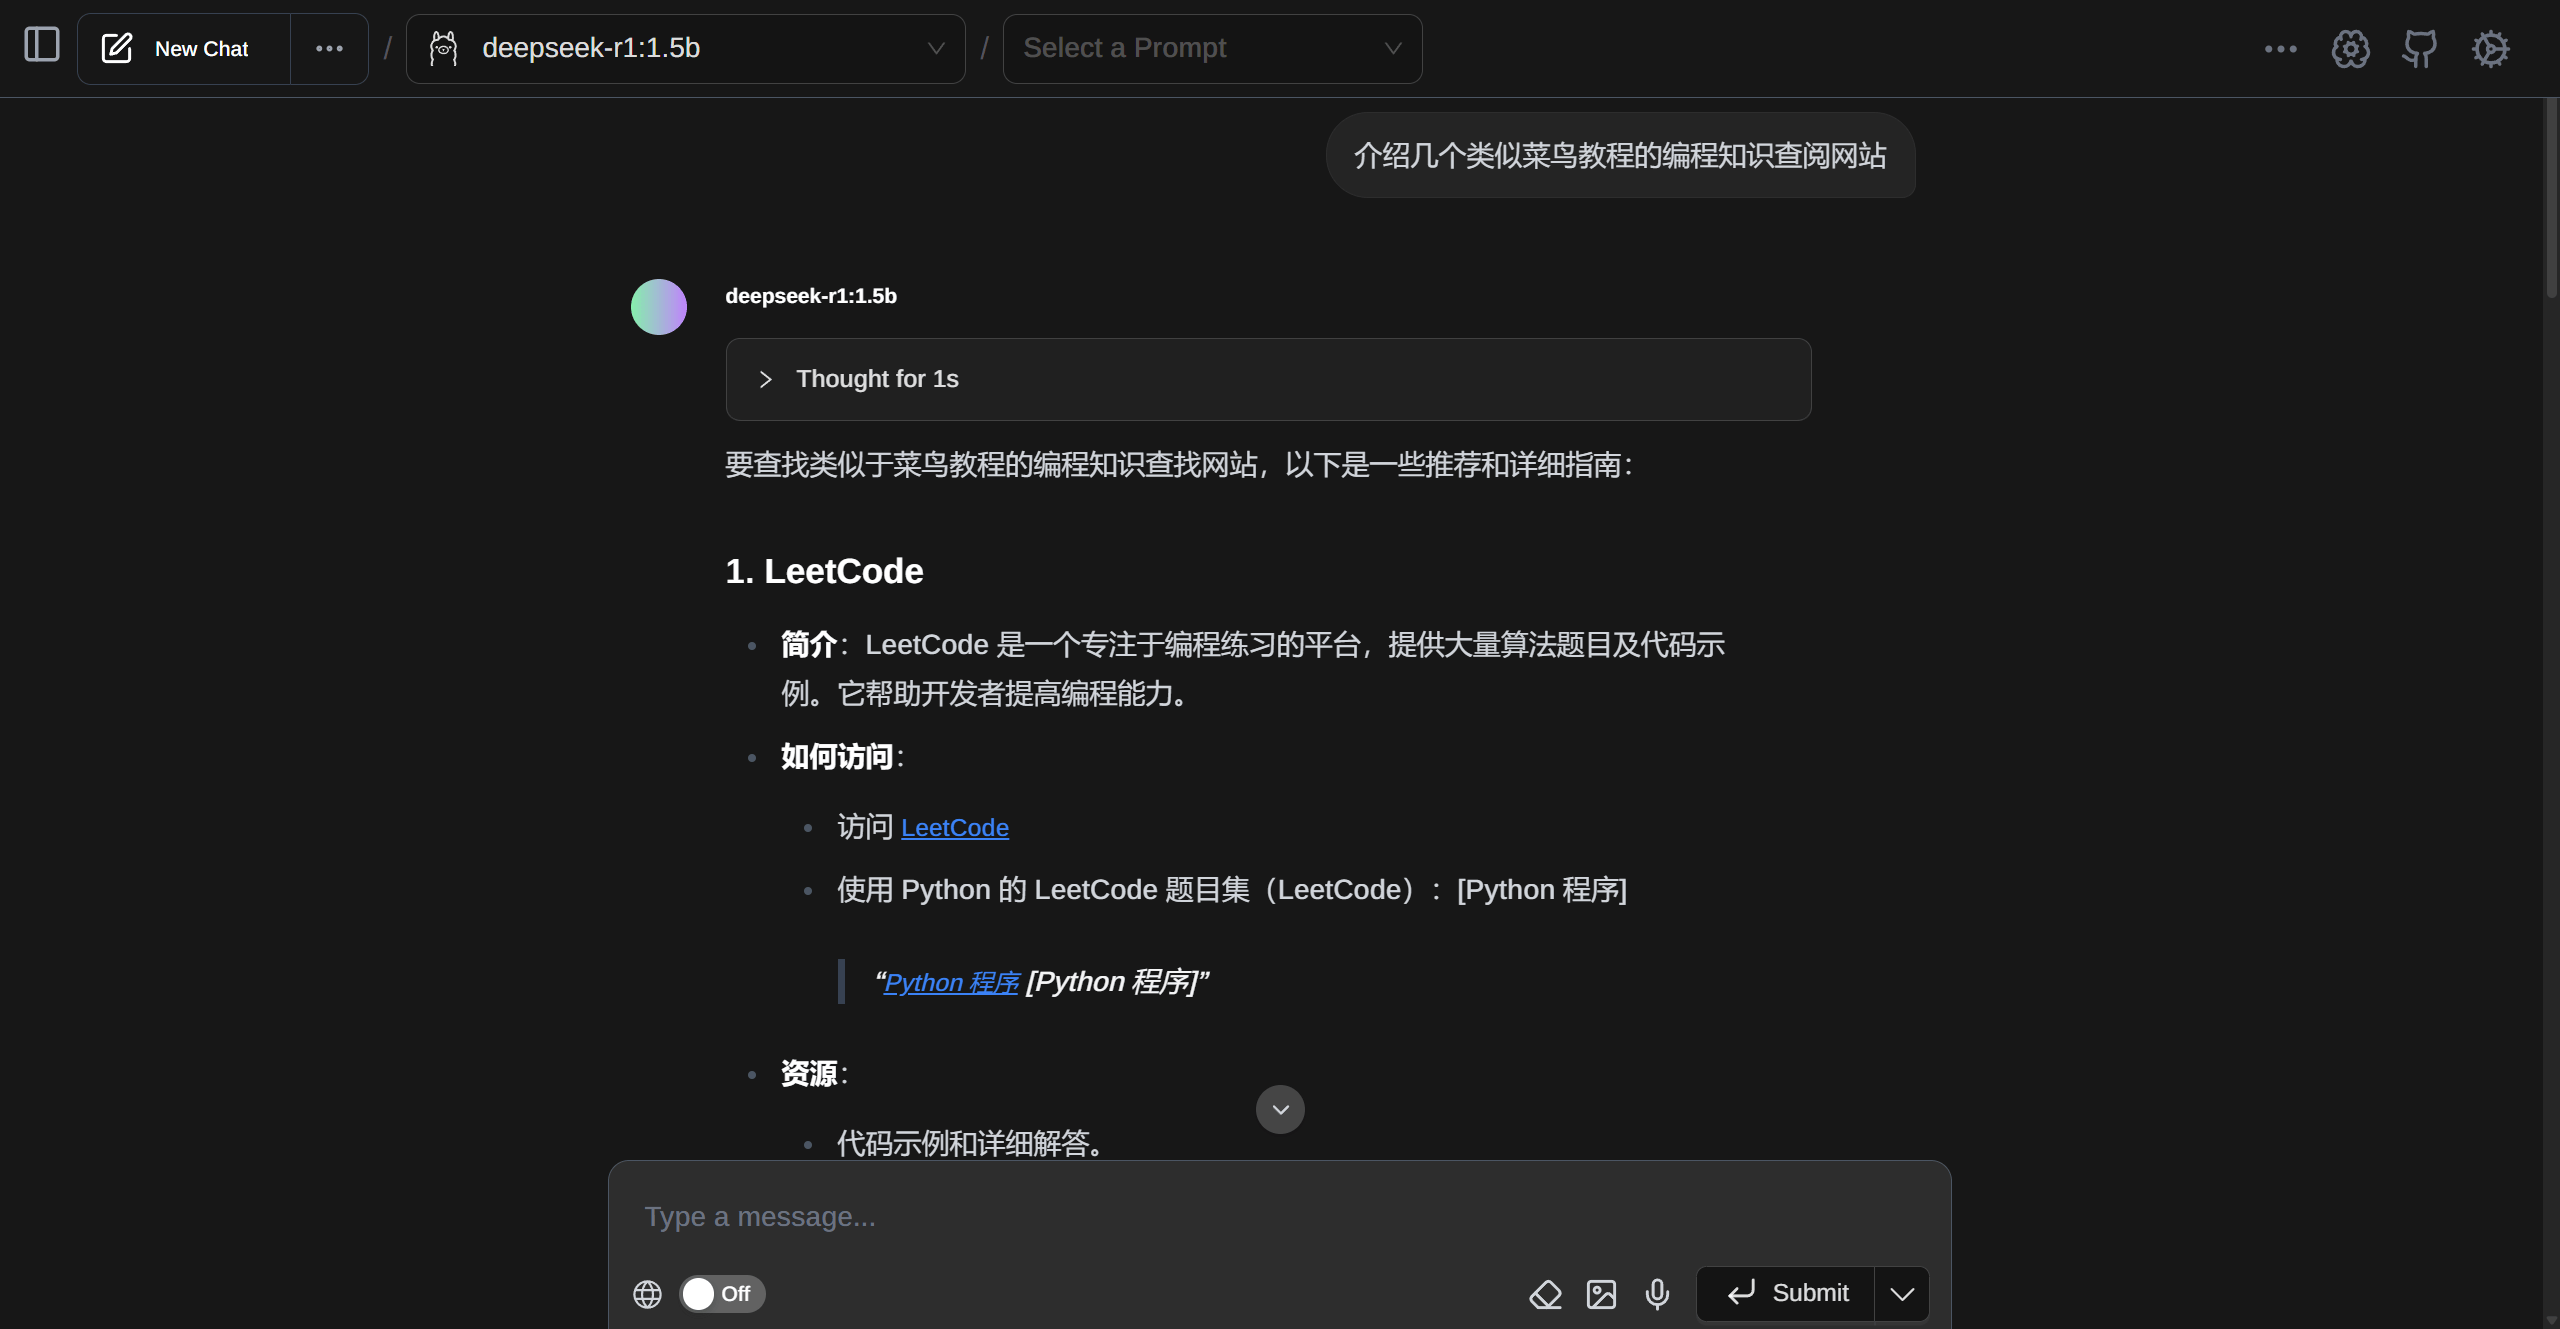
Task: Open the application settings gear
Action: pyautogui.click(x=2490, y=49)
